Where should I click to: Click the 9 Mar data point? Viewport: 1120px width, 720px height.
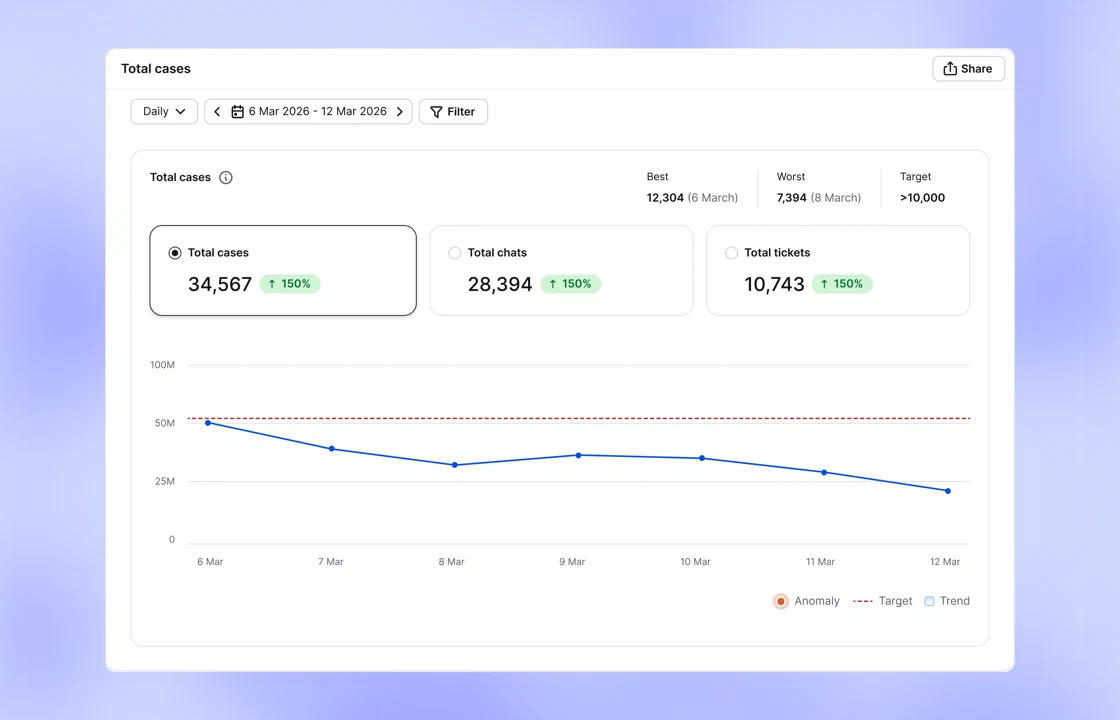click(x=579, y=455)
